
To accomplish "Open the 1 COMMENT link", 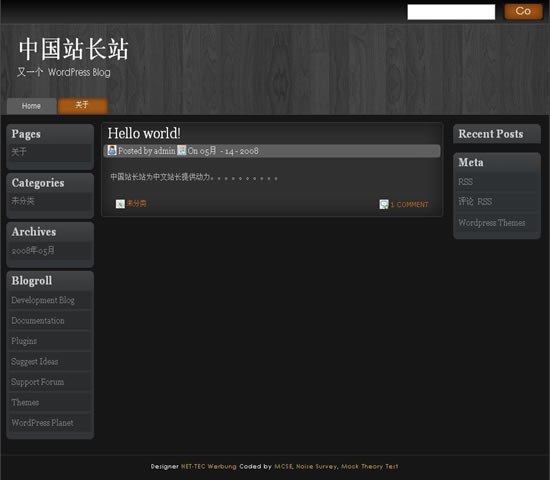I will 409,205.
